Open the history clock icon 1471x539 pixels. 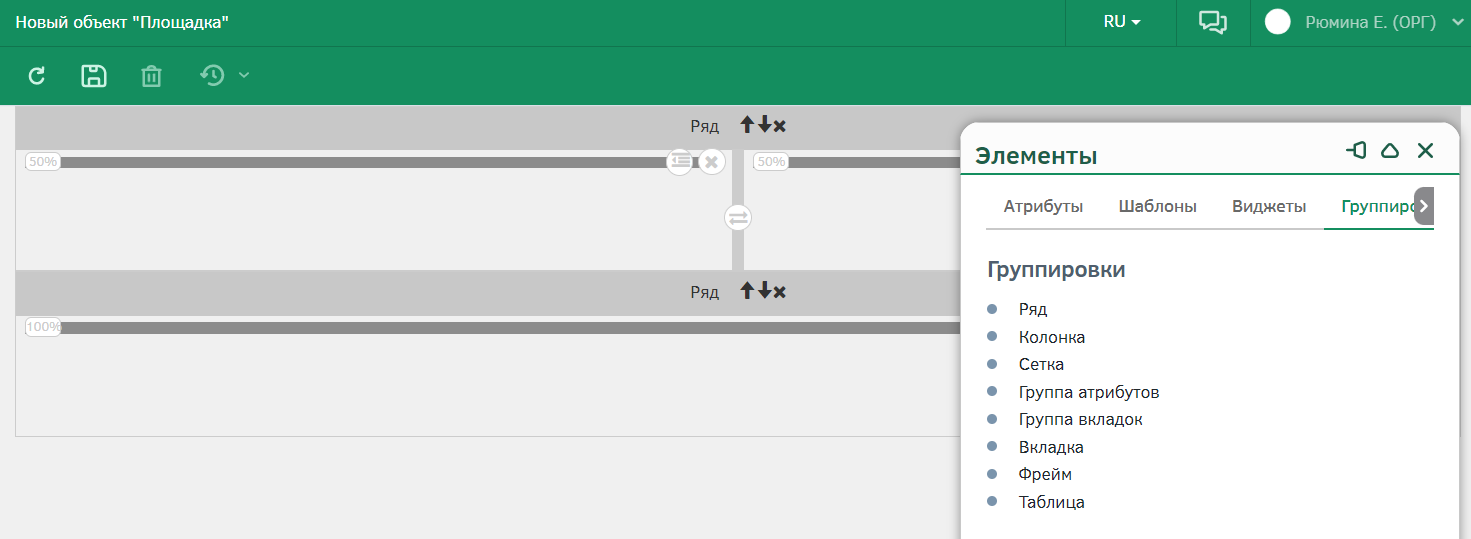(212, 76)
